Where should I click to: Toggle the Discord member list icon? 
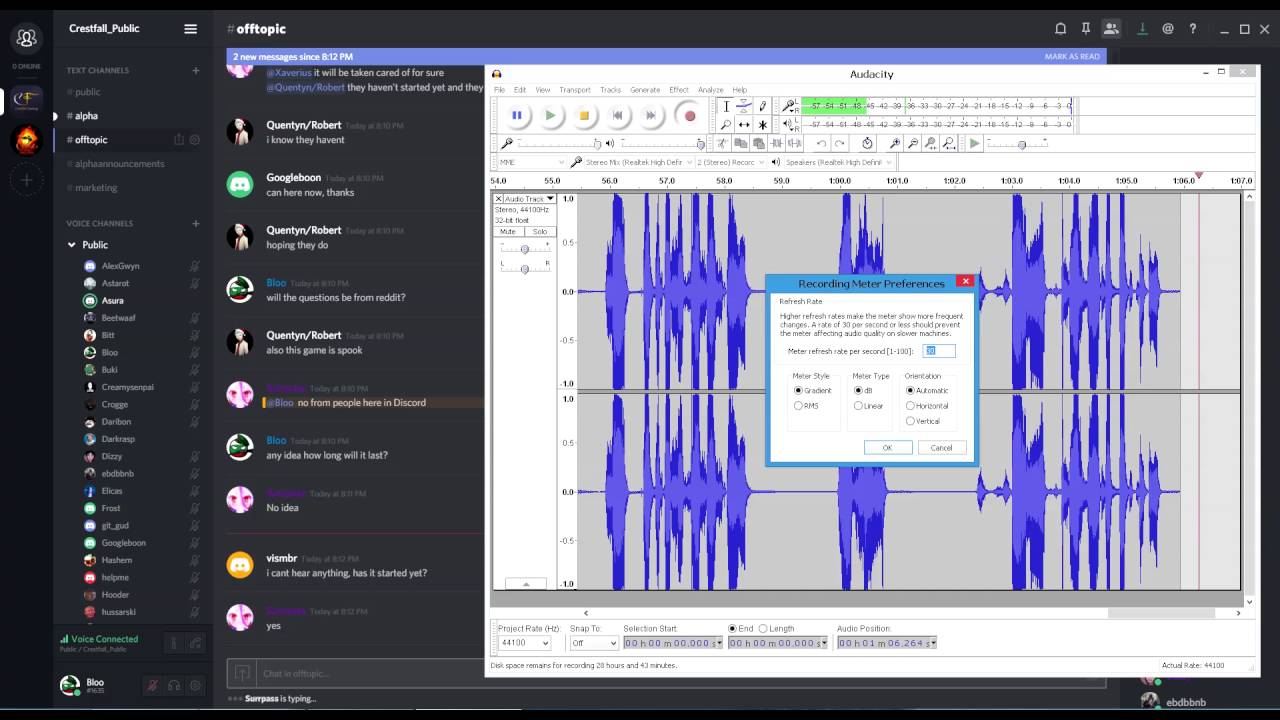(1111, 29)
